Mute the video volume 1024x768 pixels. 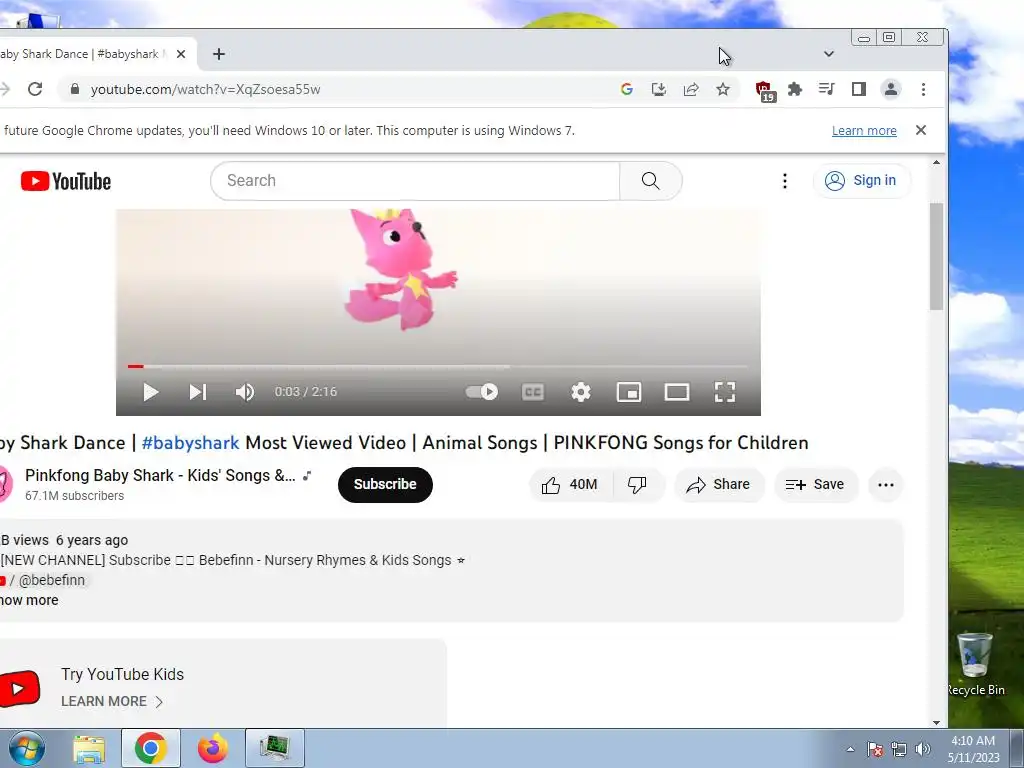pyautogui.click(x=245, y=392)
